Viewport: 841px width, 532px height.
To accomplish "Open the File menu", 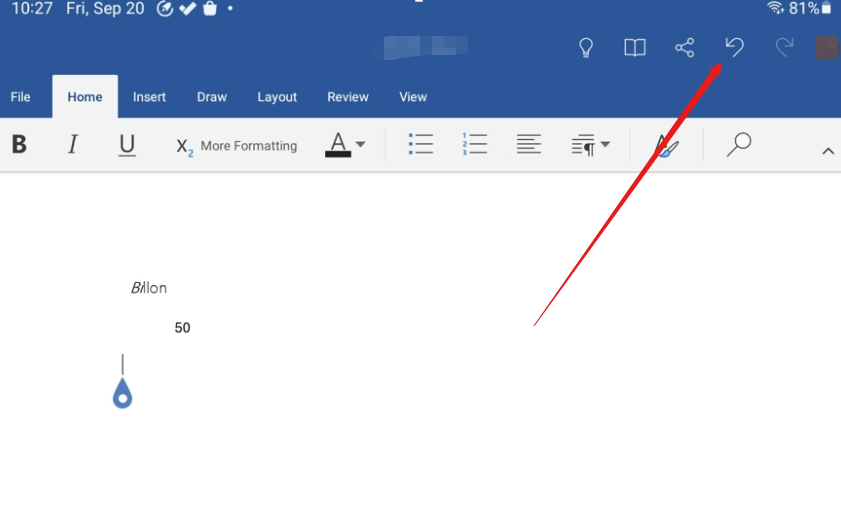I will point(20,97).
